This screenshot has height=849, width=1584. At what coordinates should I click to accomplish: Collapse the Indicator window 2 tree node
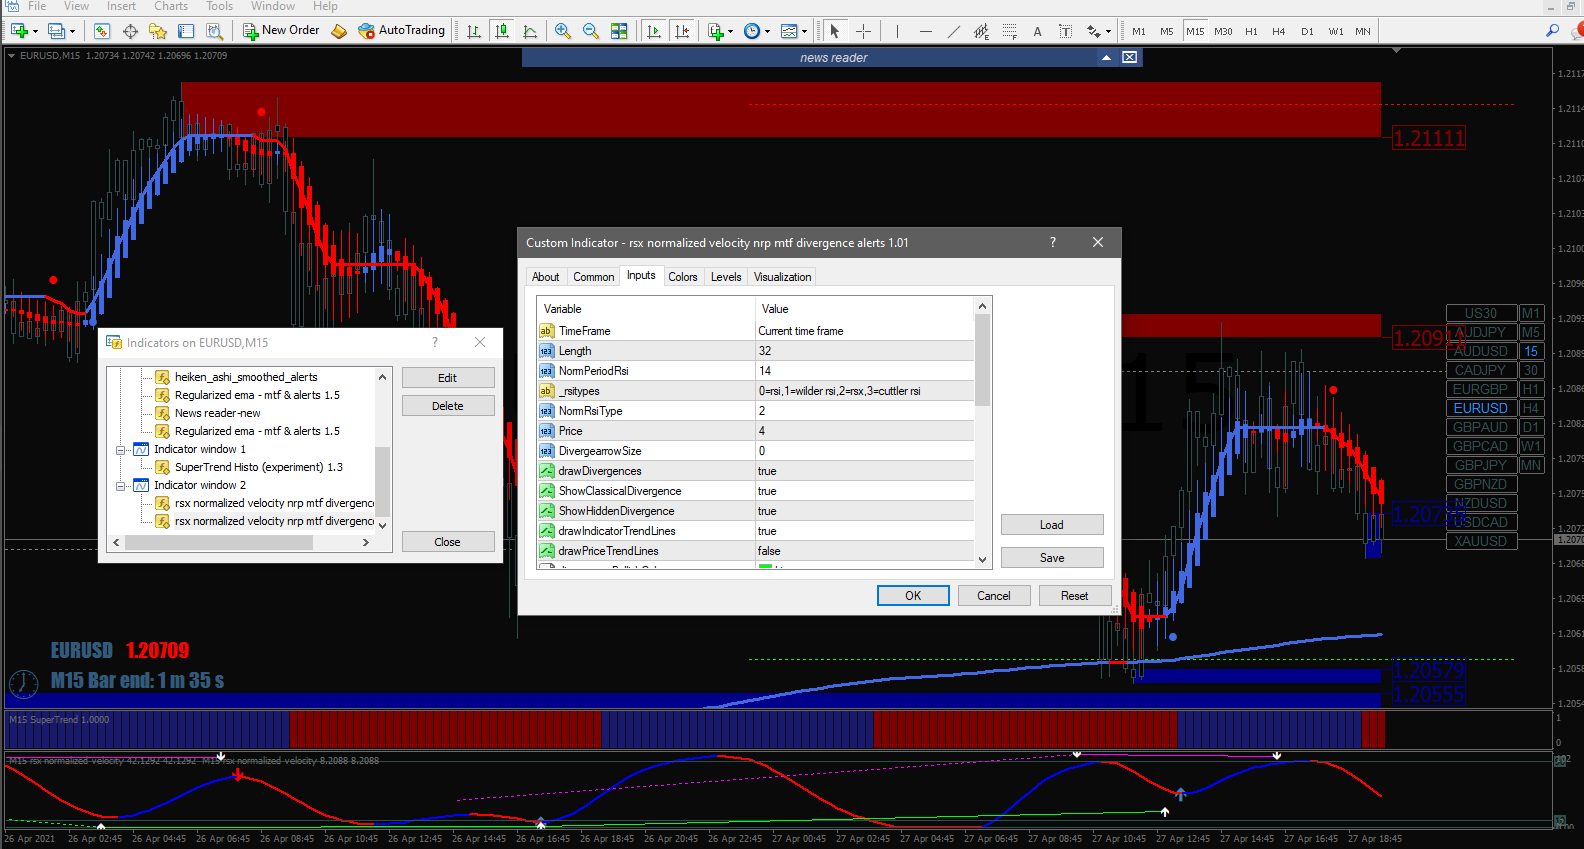120,486
